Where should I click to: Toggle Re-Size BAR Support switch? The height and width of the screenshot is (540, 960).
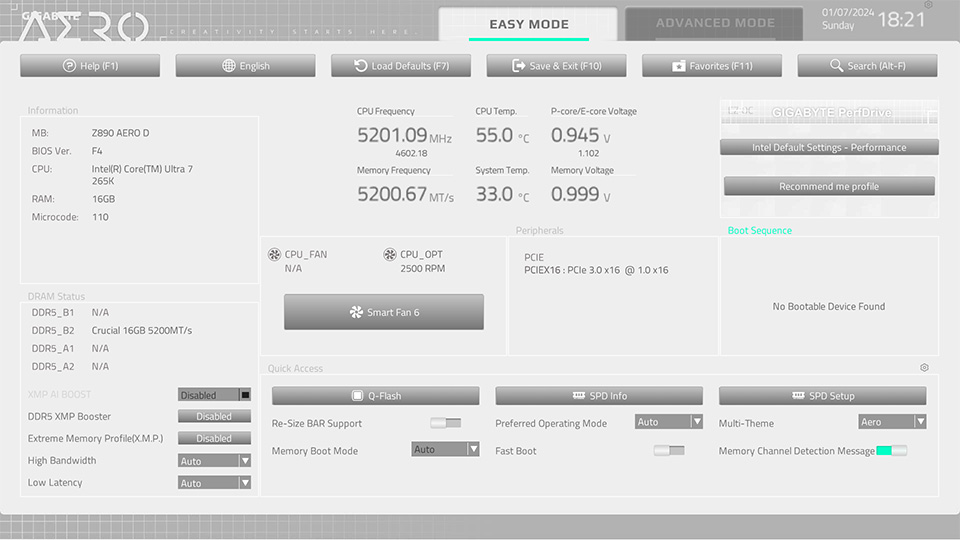tap(446, 423)
